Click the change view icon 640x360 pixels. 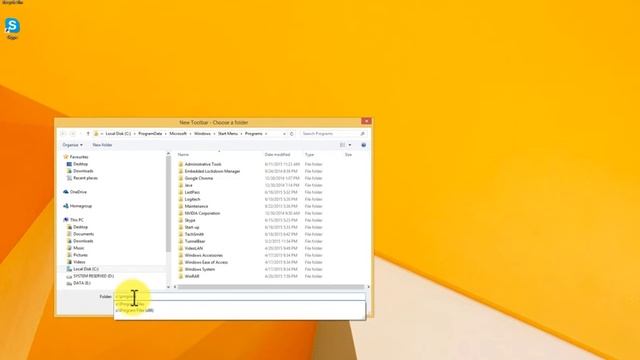(x=342, y=145)
